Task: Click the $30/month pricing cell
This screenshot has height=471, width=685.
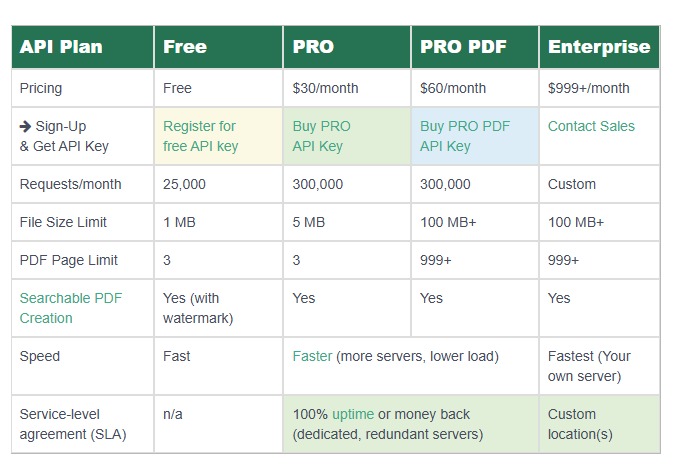Action: pos(326,88)
